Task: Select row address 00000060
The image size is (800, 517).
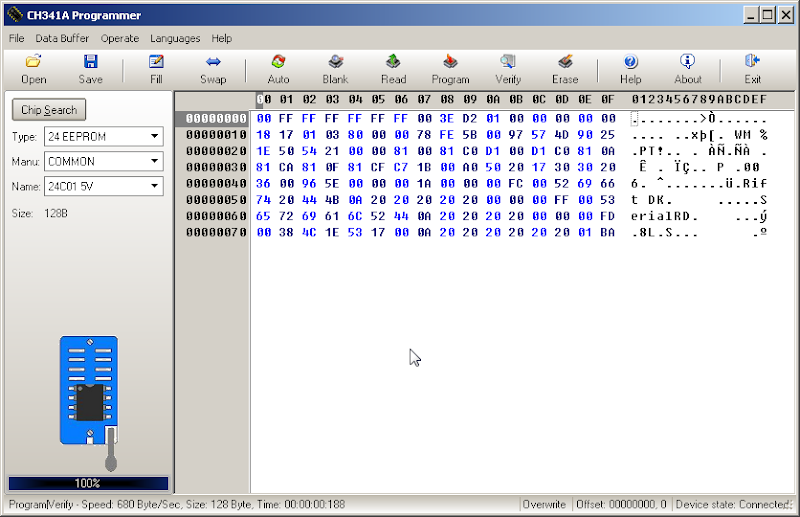Action: click(x=216, y=216)
